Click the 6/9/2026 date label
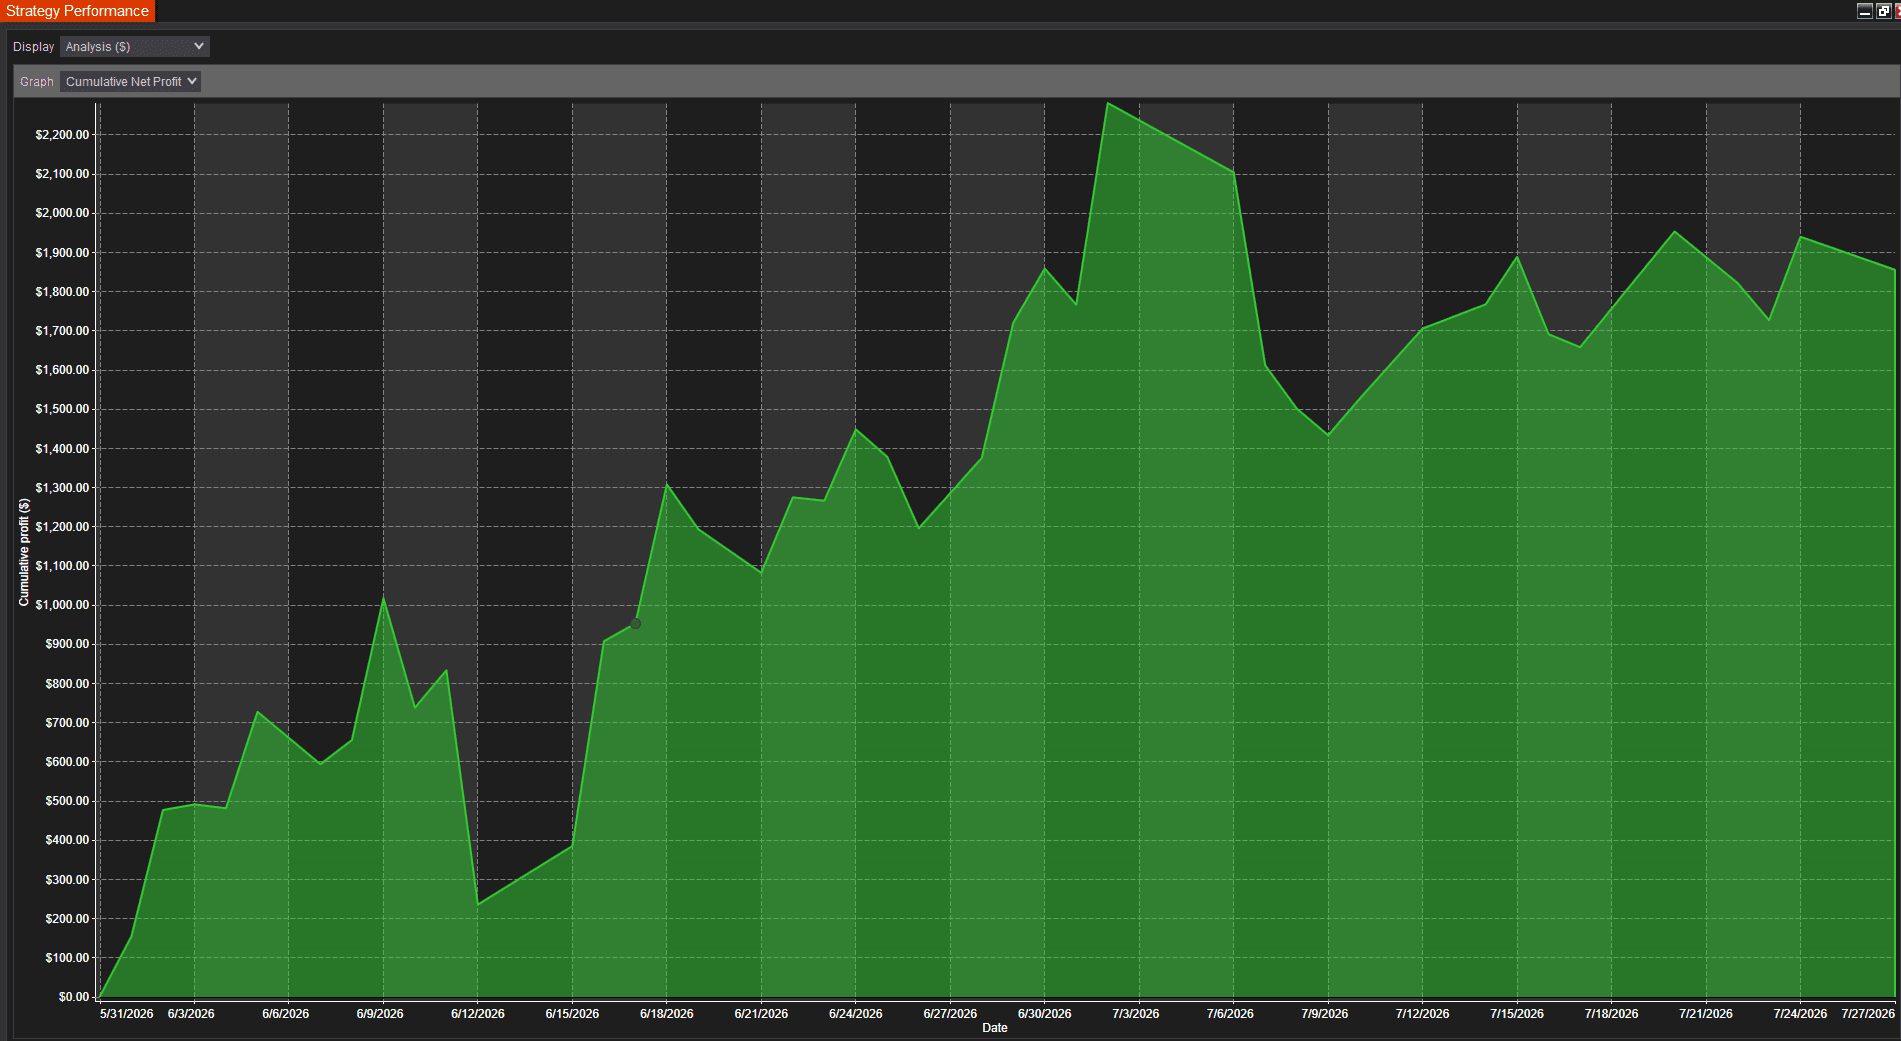 click(380, 1014)
